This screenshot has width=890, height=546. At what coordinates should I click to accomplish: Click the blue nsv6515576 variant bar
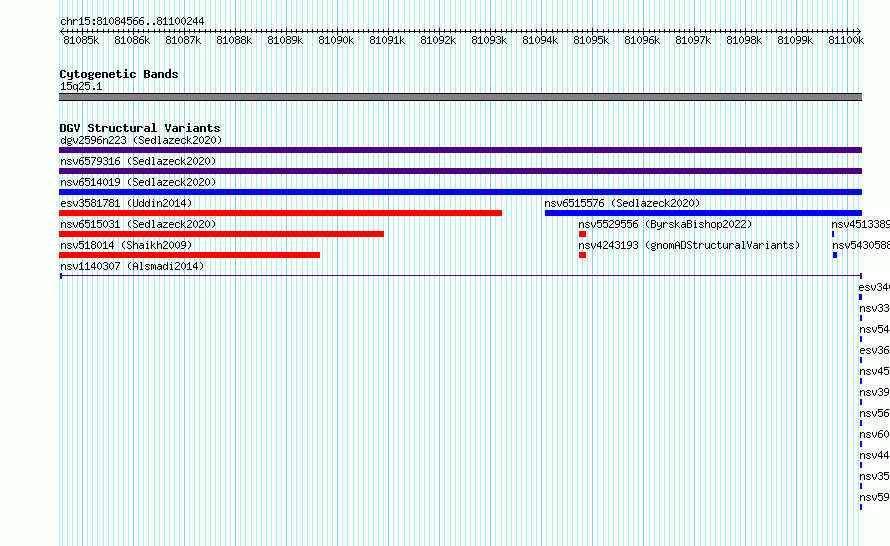(x=703, y=213)
